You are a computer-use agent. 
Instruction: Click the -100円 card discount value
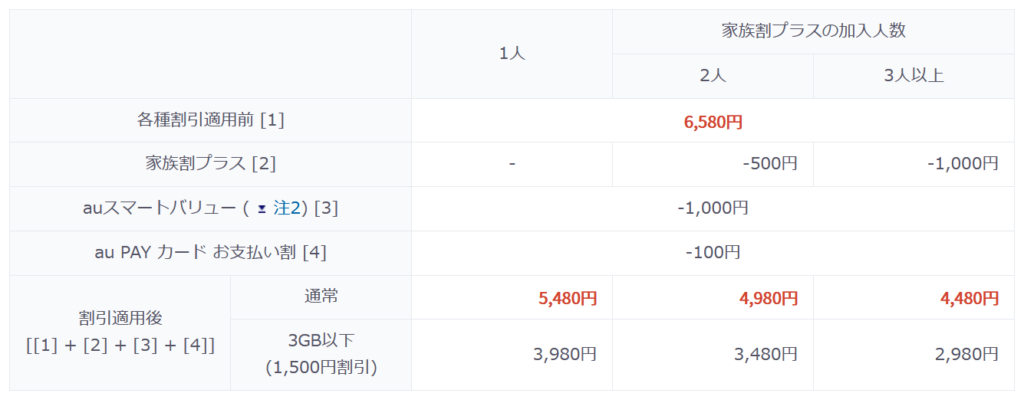(712, 253)
